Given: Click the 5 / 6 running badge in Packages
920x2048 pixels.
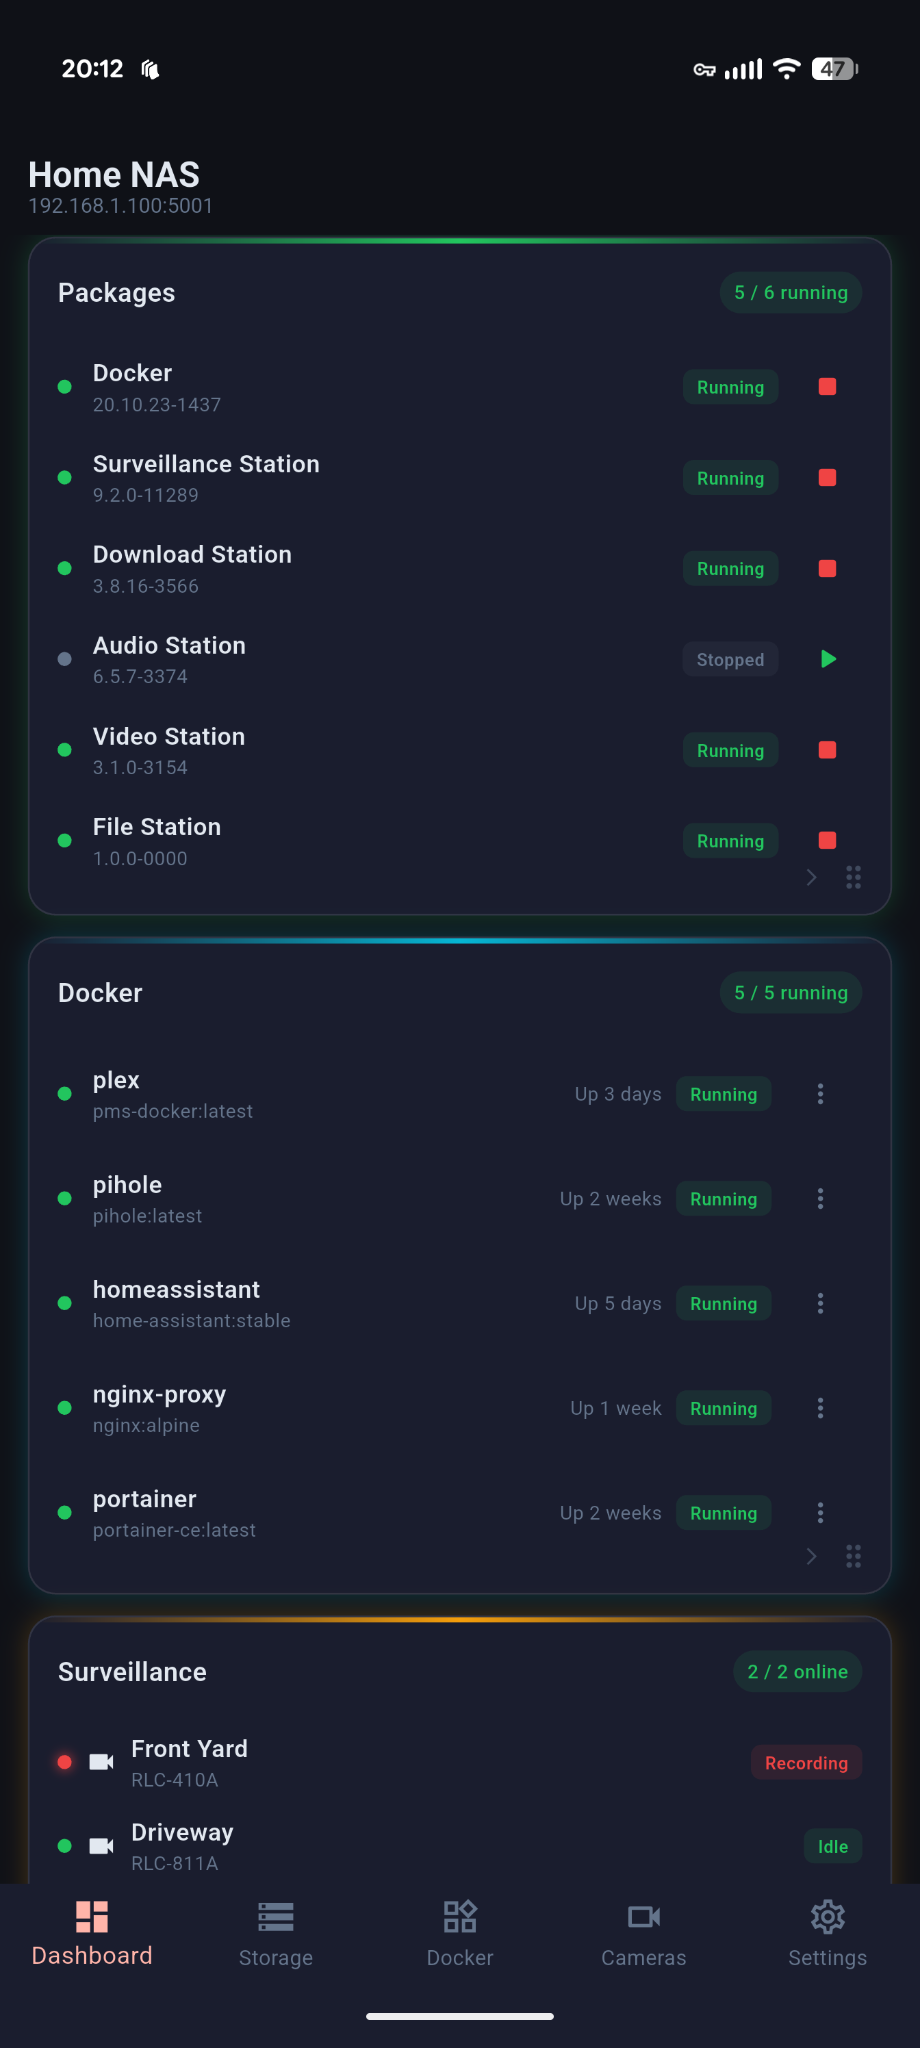Looking at the screenshot, I should (790, 292).
